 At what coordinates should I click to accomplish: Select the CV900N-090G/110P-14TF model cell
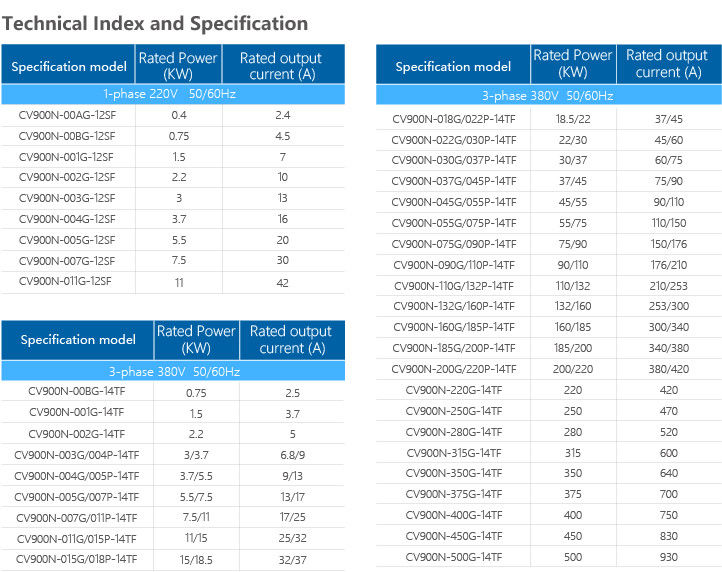click(453, 264)
